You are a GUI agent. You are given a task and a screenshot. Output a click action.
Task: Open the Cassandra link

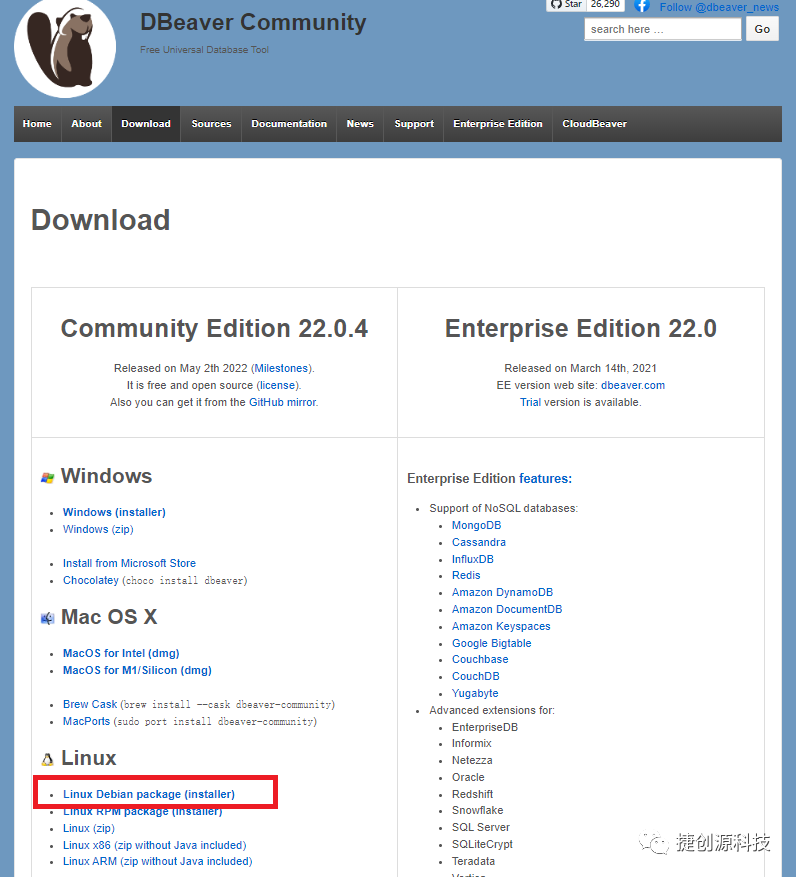pos(479,542)
